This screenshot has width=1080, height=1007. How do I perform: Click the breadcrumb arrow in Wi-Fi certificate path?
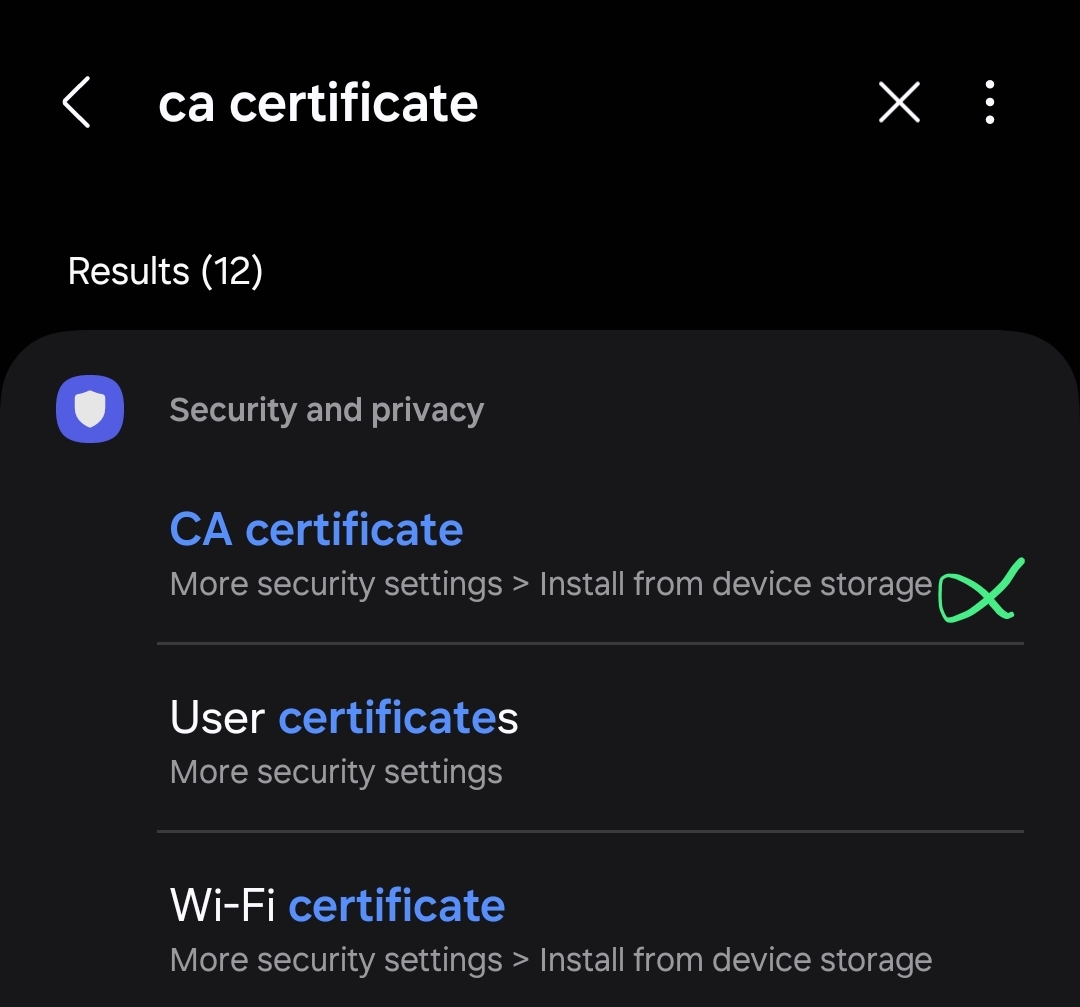521,960
